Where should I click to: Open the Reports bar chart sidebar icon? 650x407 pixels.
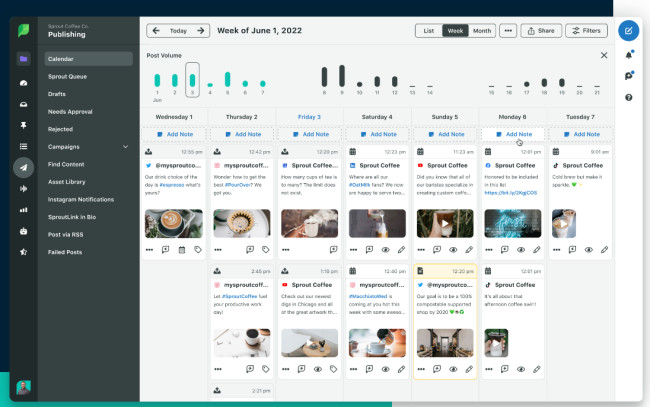(22, 210)
